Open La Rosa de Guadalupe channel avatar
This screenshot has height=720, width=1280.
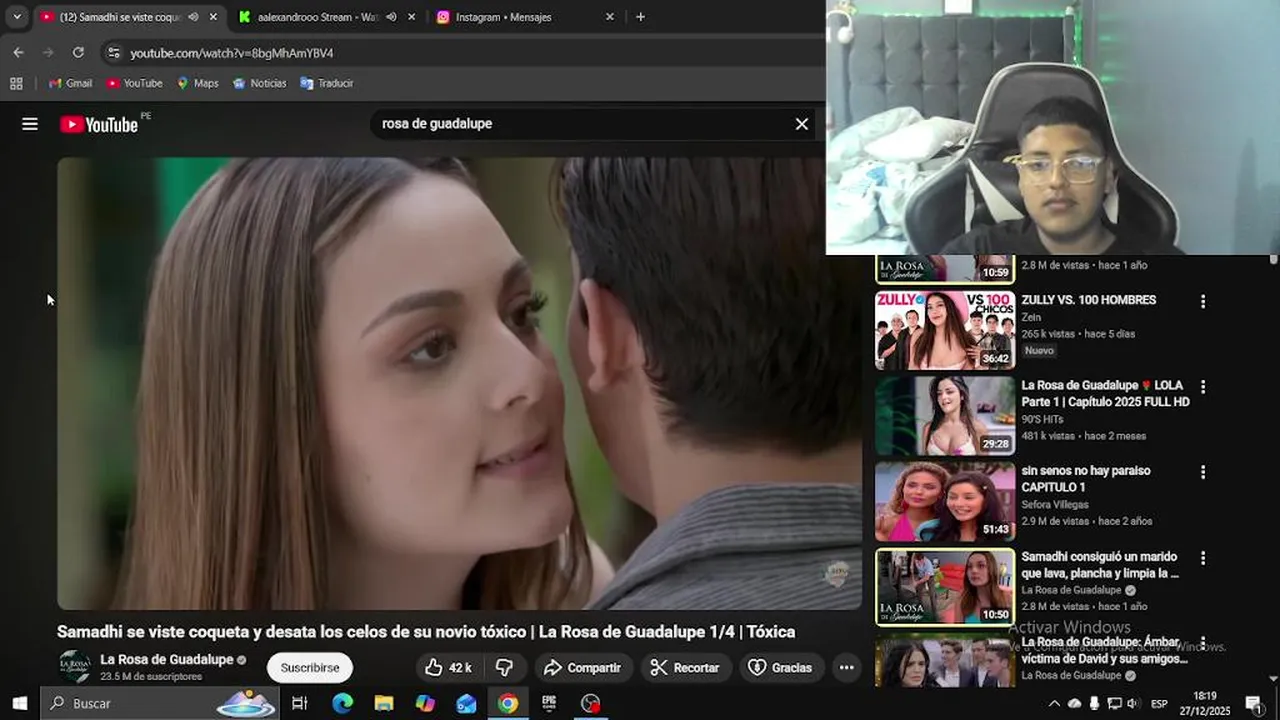coord(74,667)
